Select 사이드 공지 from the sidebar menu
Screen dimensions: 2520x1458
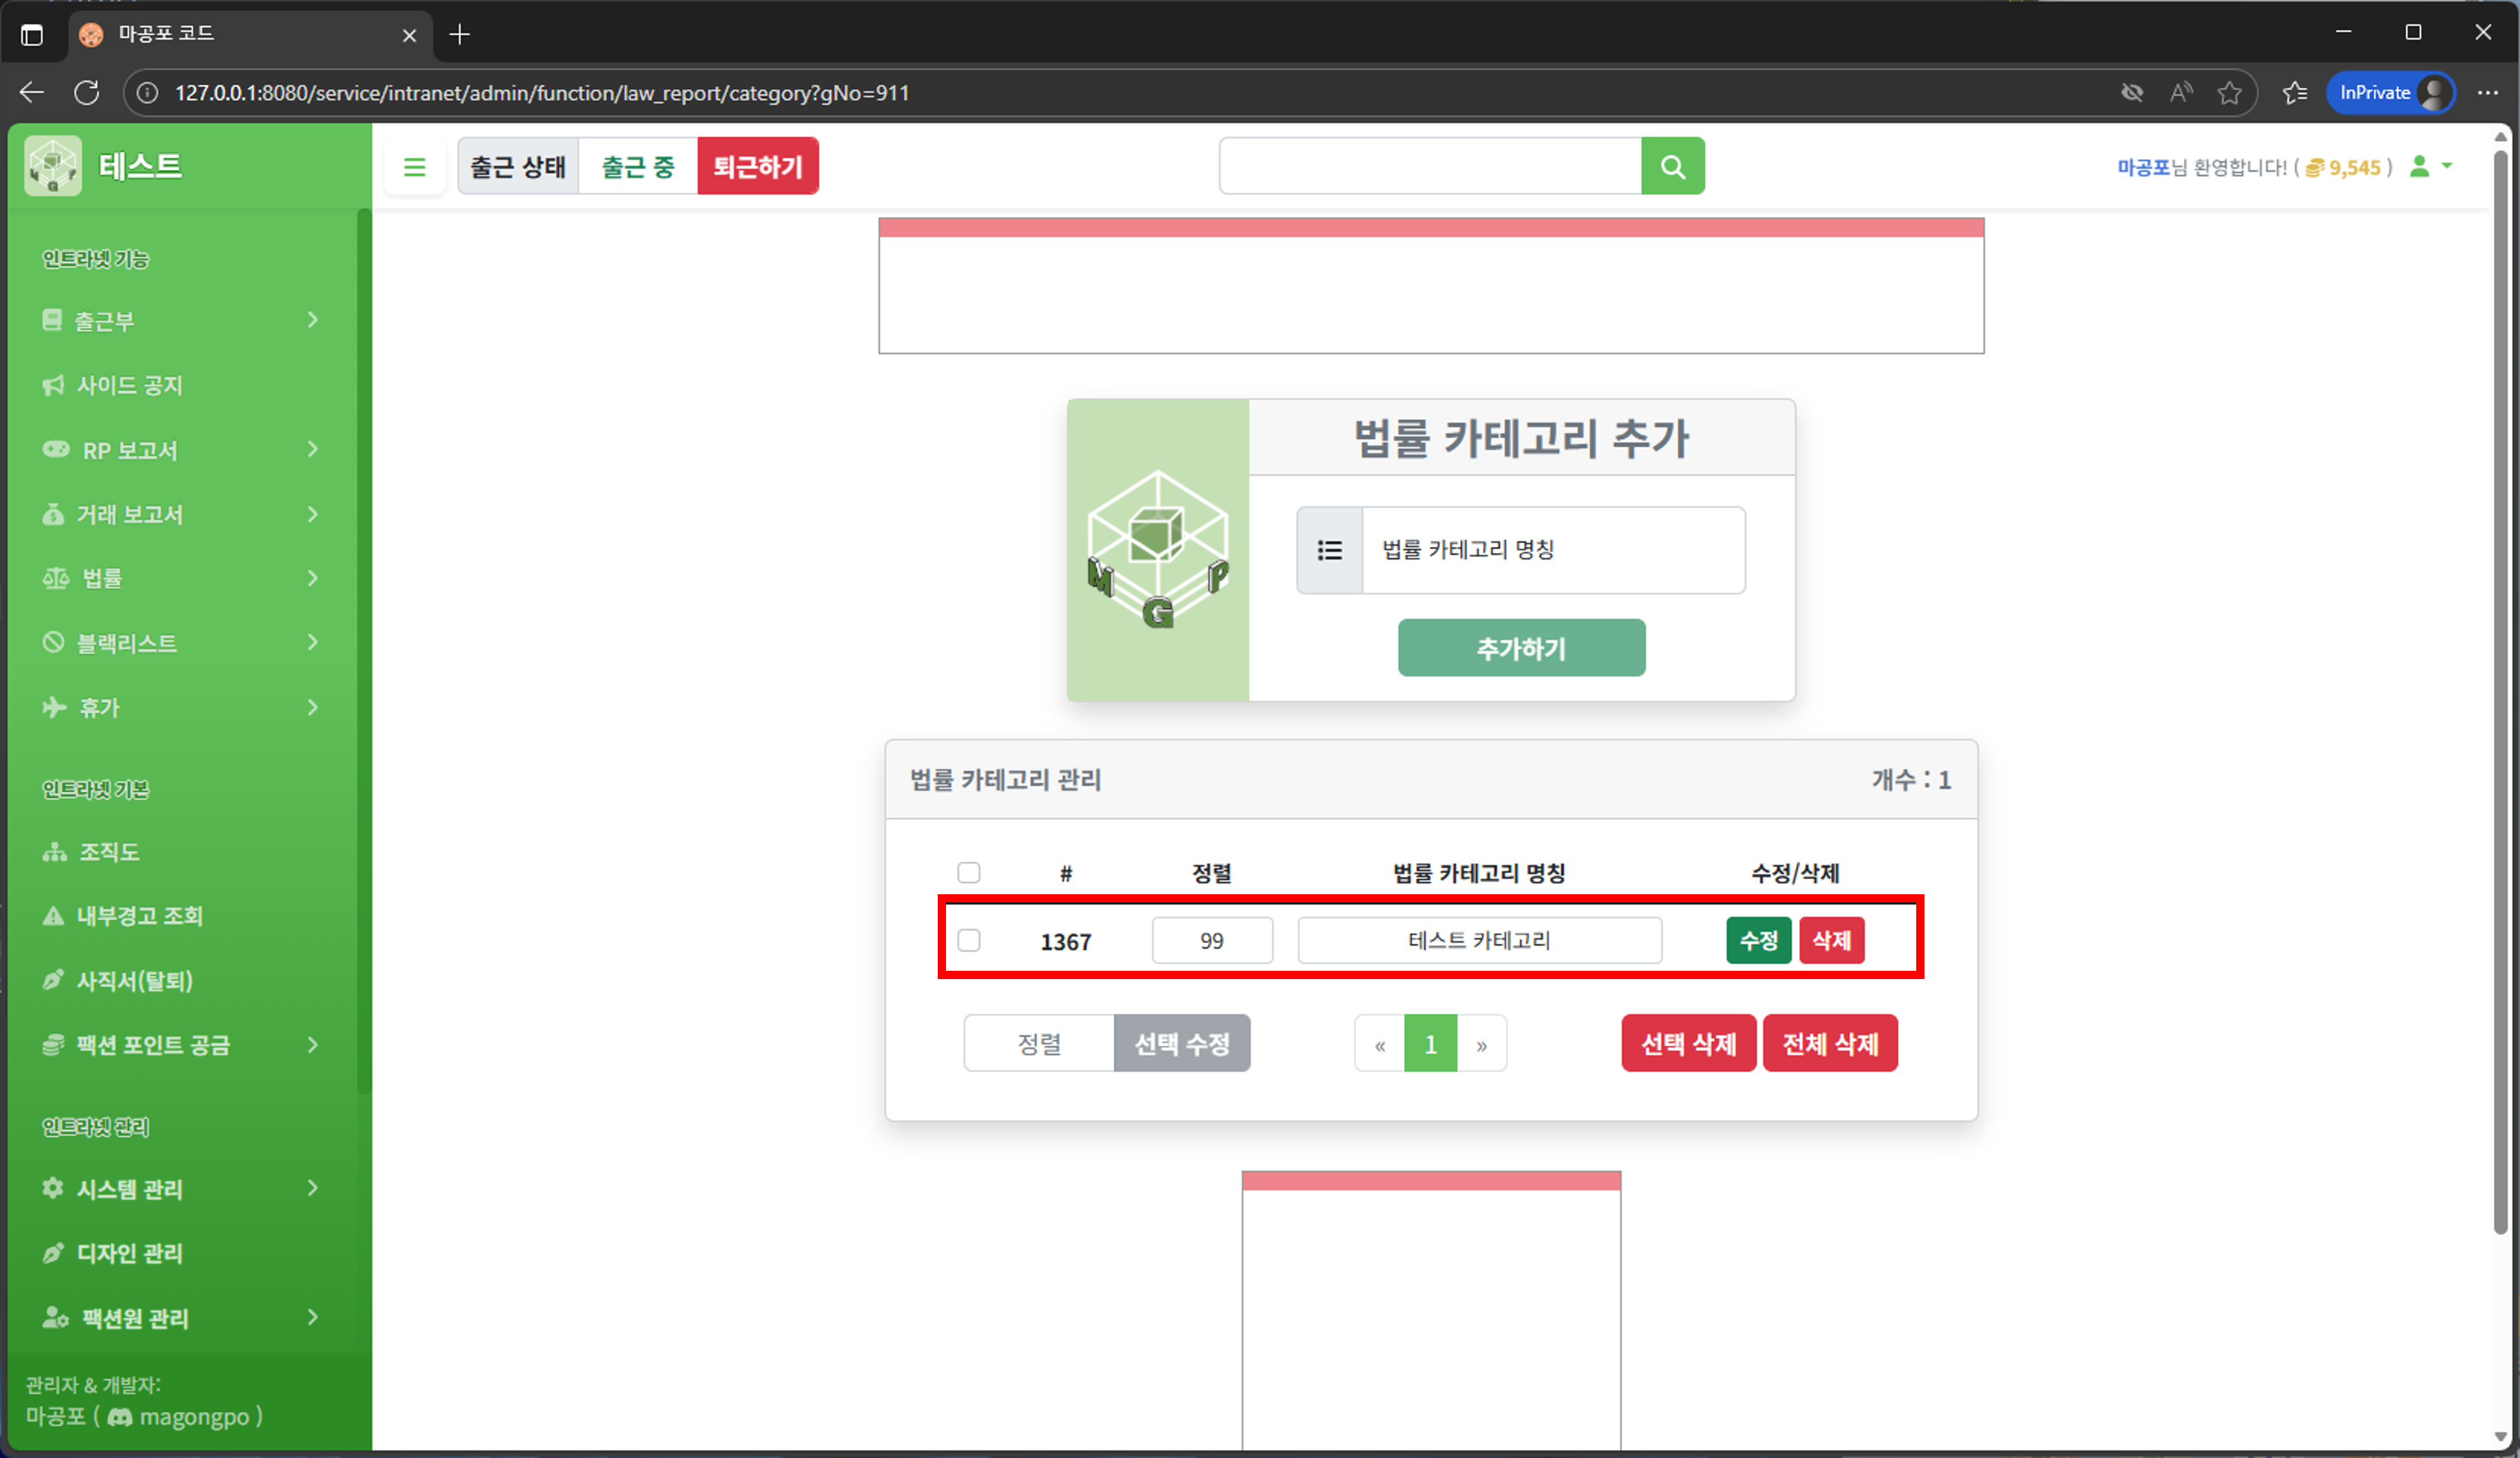coord(130,385)
